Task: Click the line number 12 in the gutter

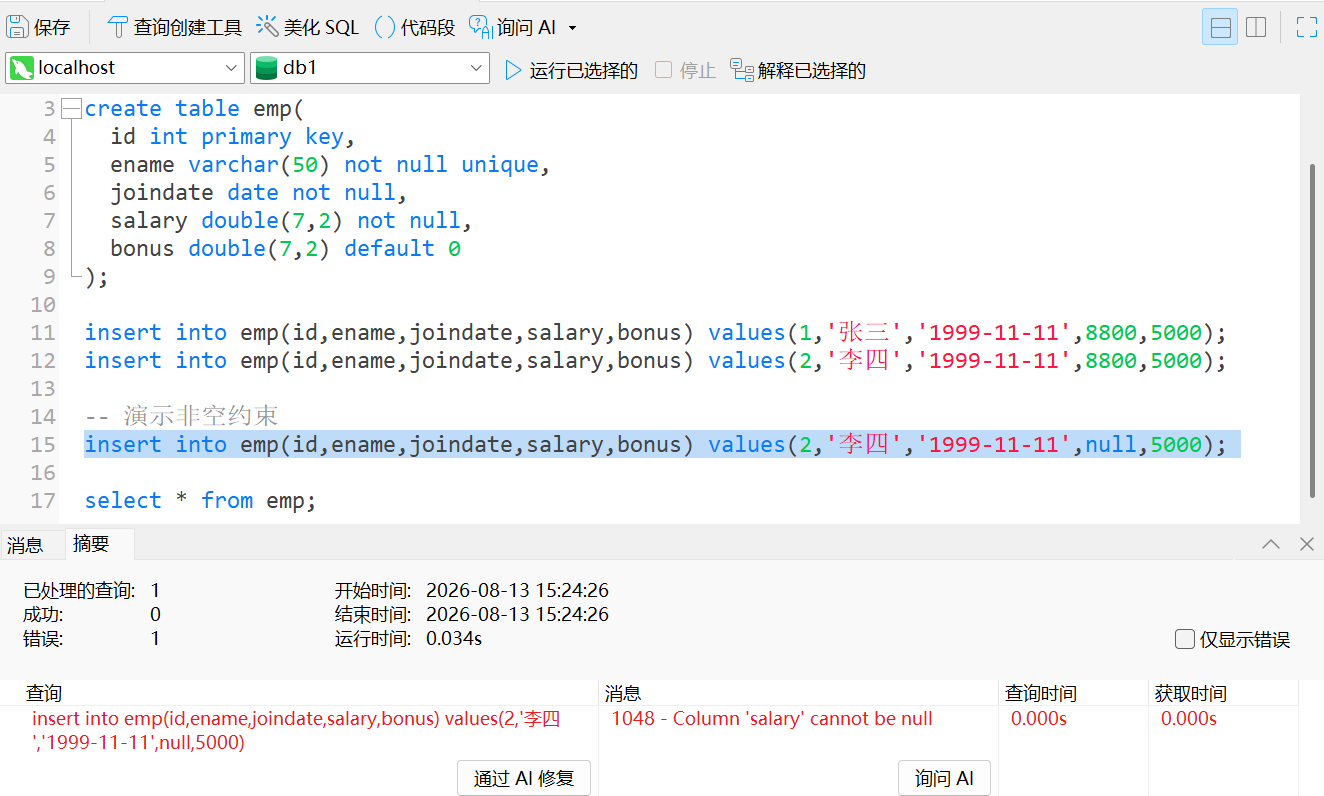Action: 43,361
